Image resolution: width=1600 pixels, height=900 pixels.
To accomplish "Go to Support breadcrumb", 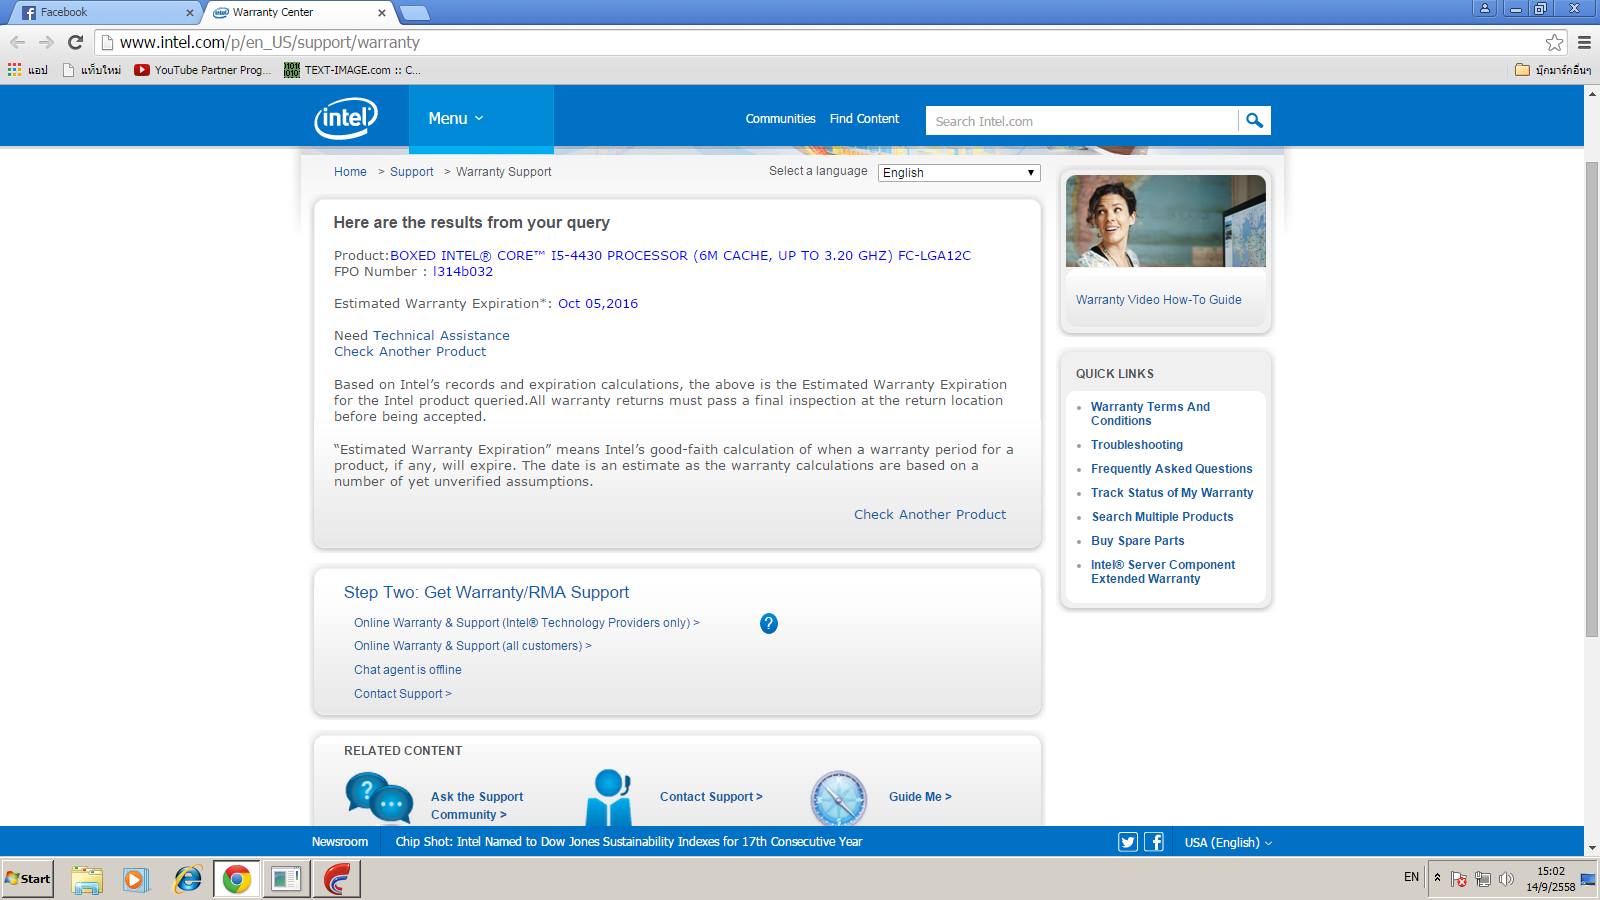I will coord(412,172).
